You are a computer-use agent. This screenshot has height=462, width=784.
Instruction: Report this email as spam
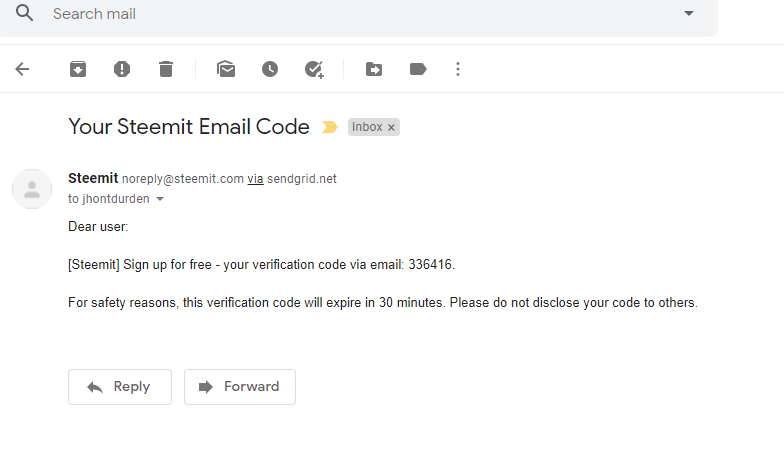[122, 69]
